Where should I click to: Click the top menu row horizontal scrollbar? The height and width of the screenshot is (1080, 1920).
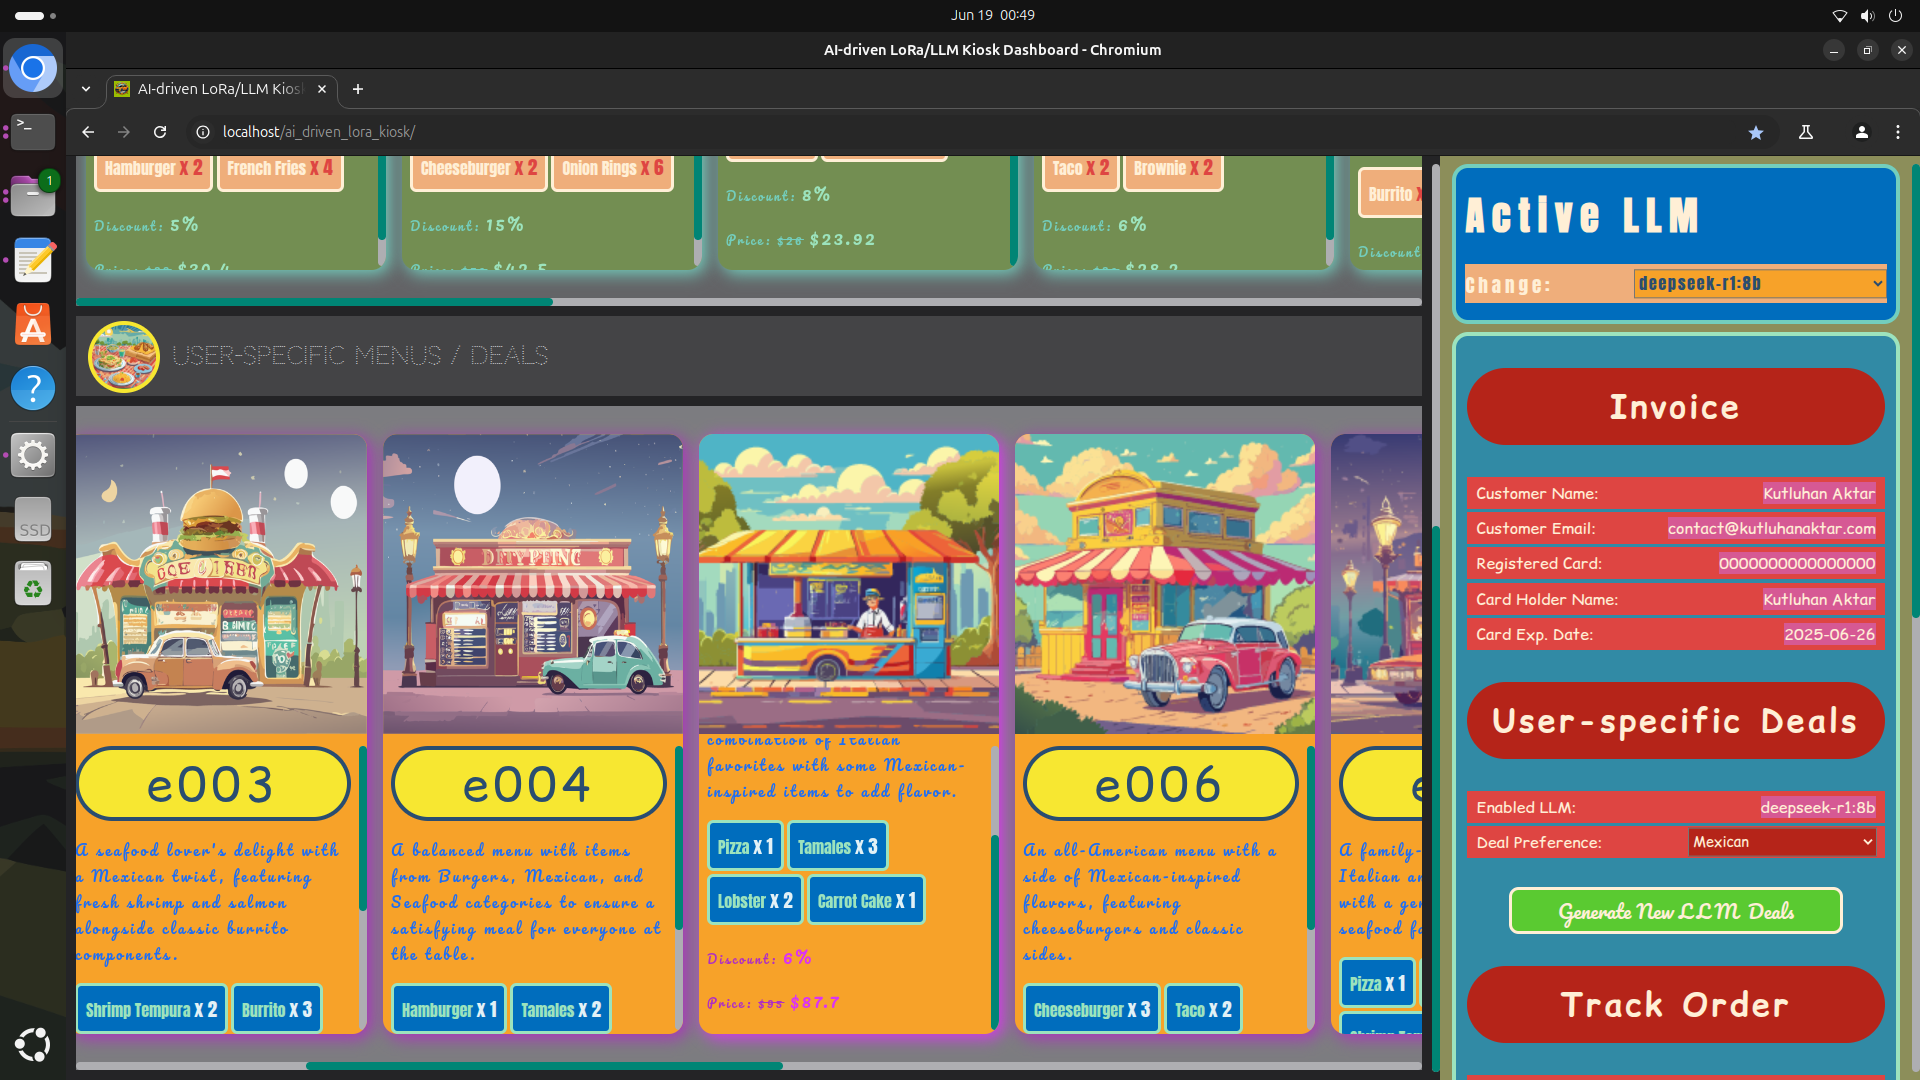314,301
